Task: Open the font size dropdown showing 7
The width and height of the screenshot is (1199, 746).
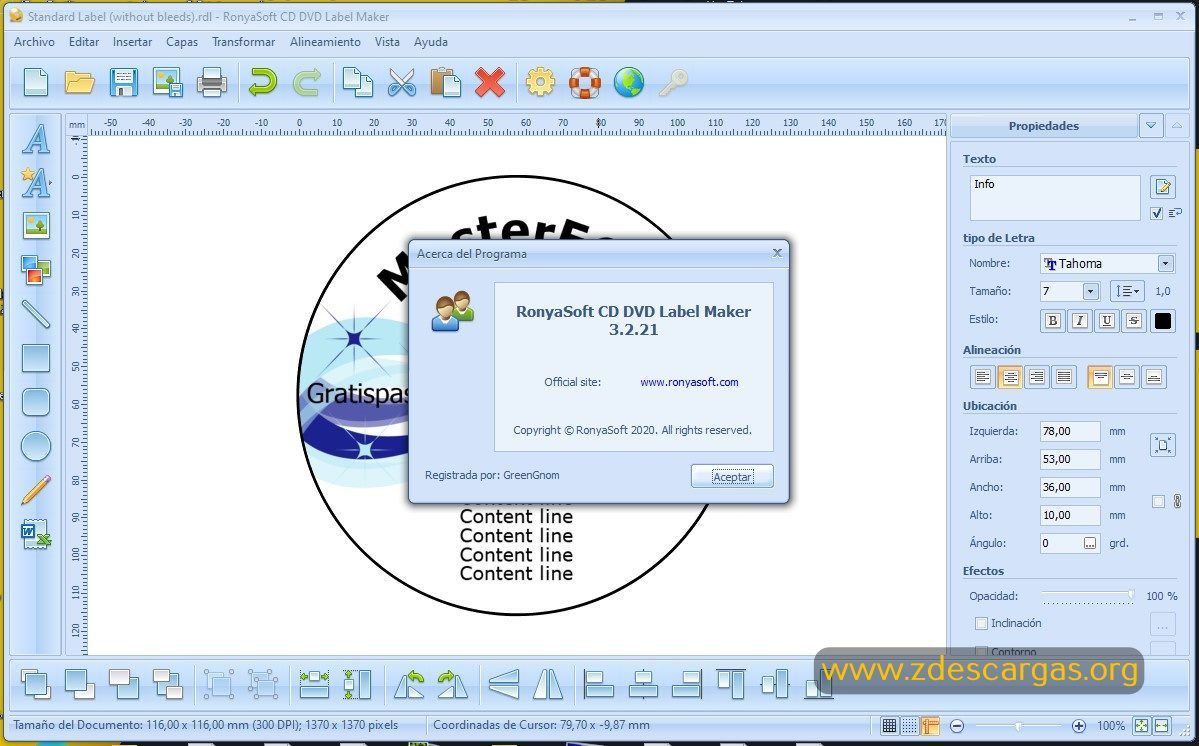Action: (1090, 291)
